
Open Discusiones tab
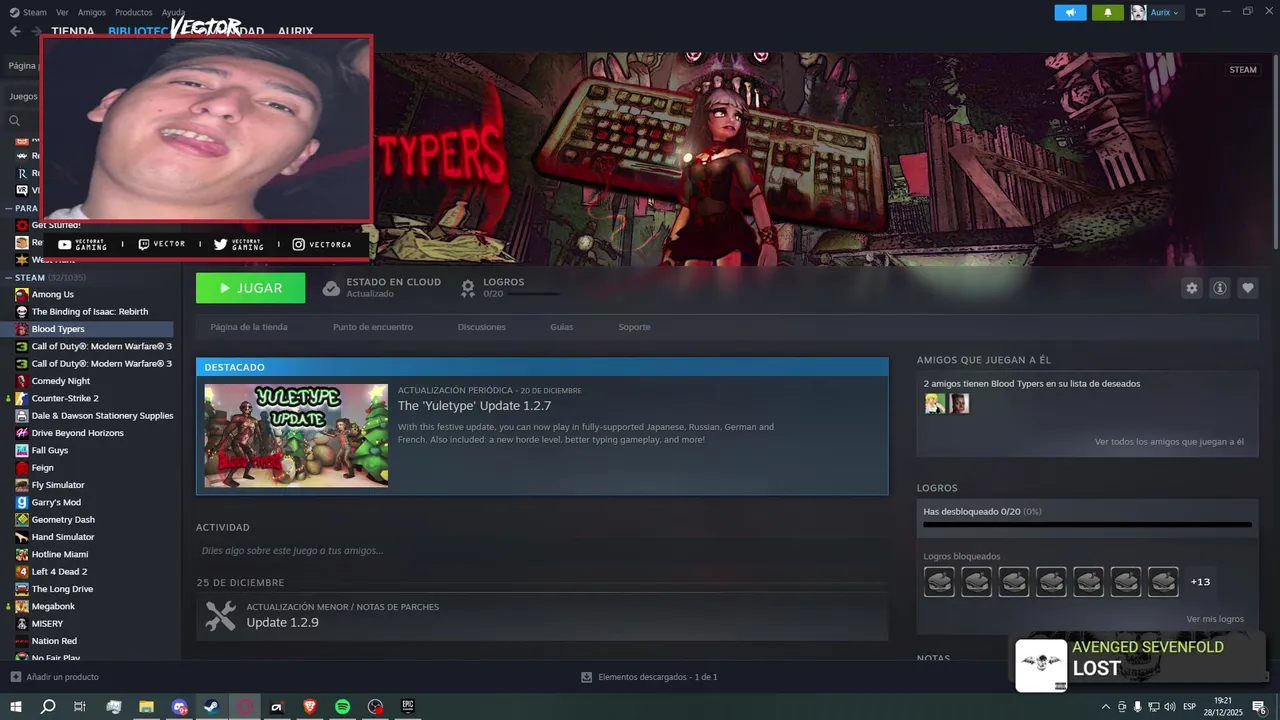coord(482,327)
